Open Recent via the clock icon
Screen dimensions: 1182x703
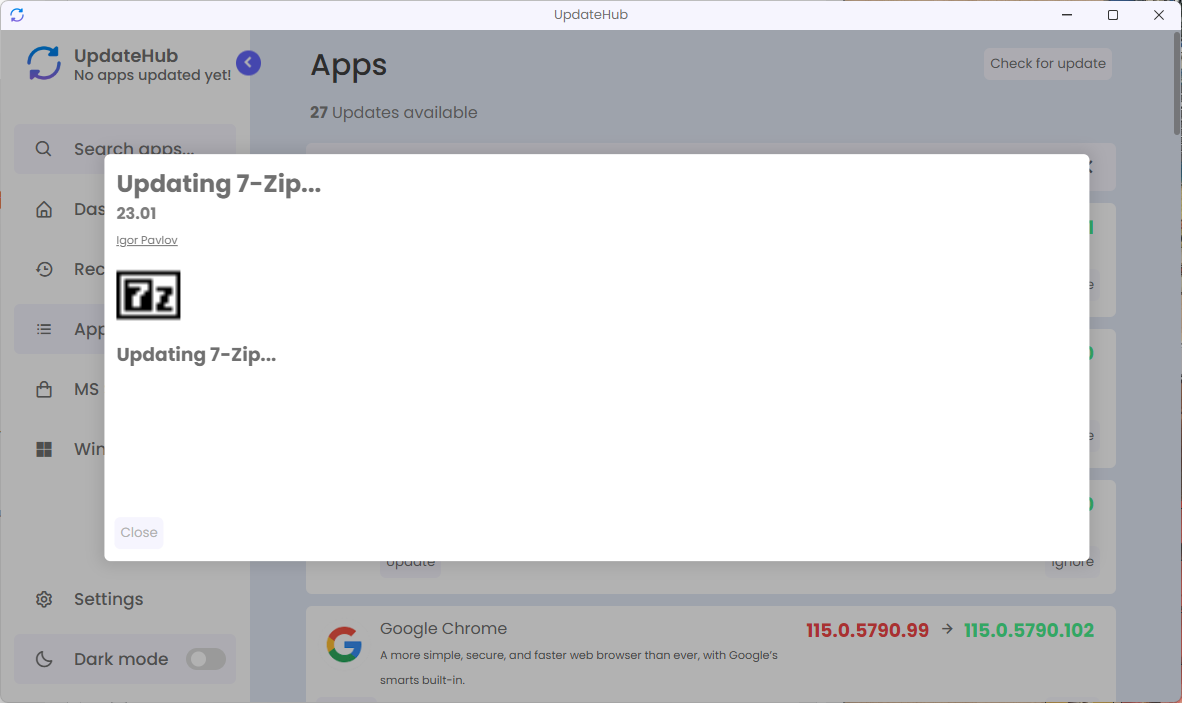[x=44, y=269]
